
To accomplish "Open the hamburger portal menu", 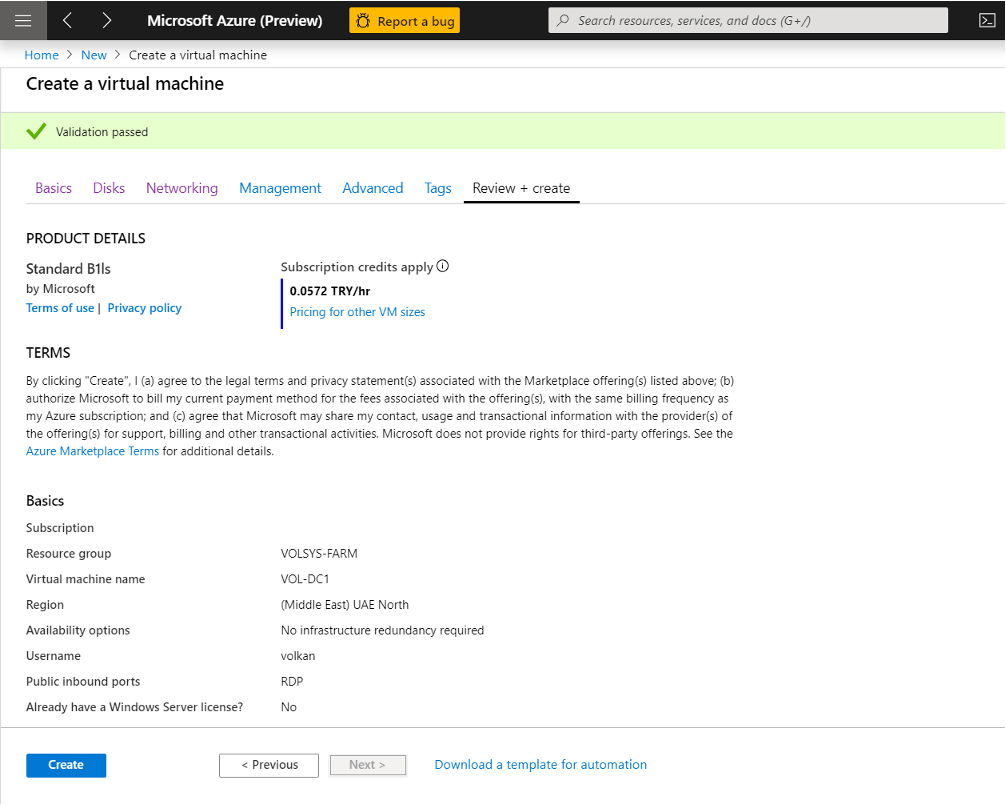I will point(23,20).
